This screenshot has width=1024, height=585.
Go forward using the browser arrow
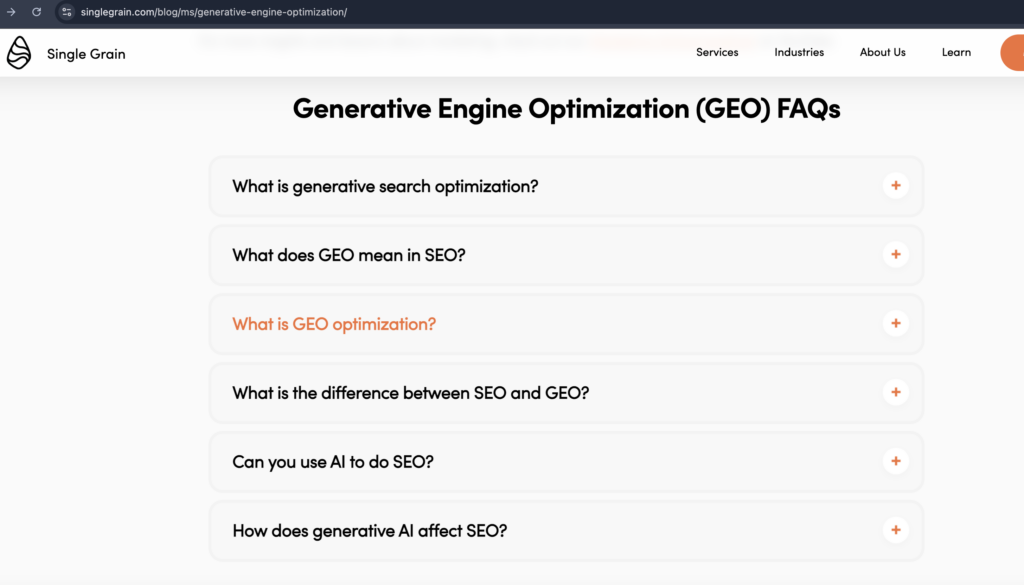[11, 12]
